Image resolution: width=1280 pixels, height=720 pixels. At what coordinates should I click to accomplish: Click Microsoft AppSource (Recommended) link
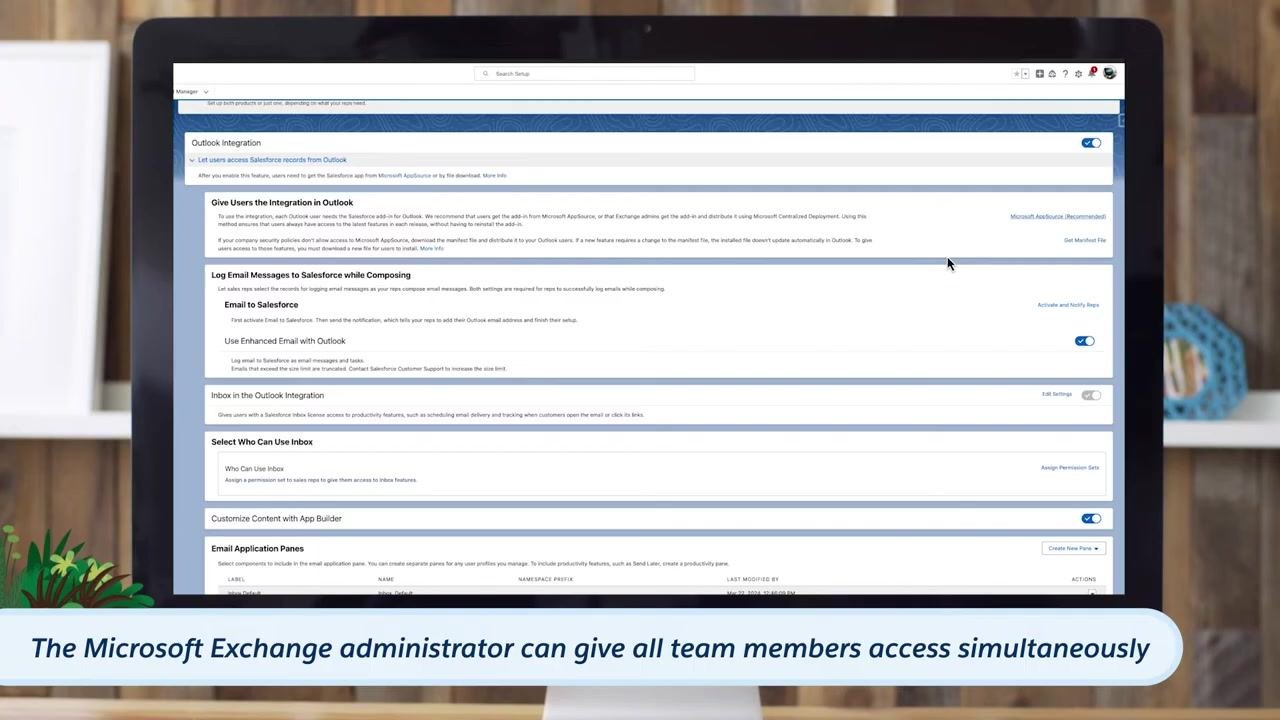point(1058,216)
